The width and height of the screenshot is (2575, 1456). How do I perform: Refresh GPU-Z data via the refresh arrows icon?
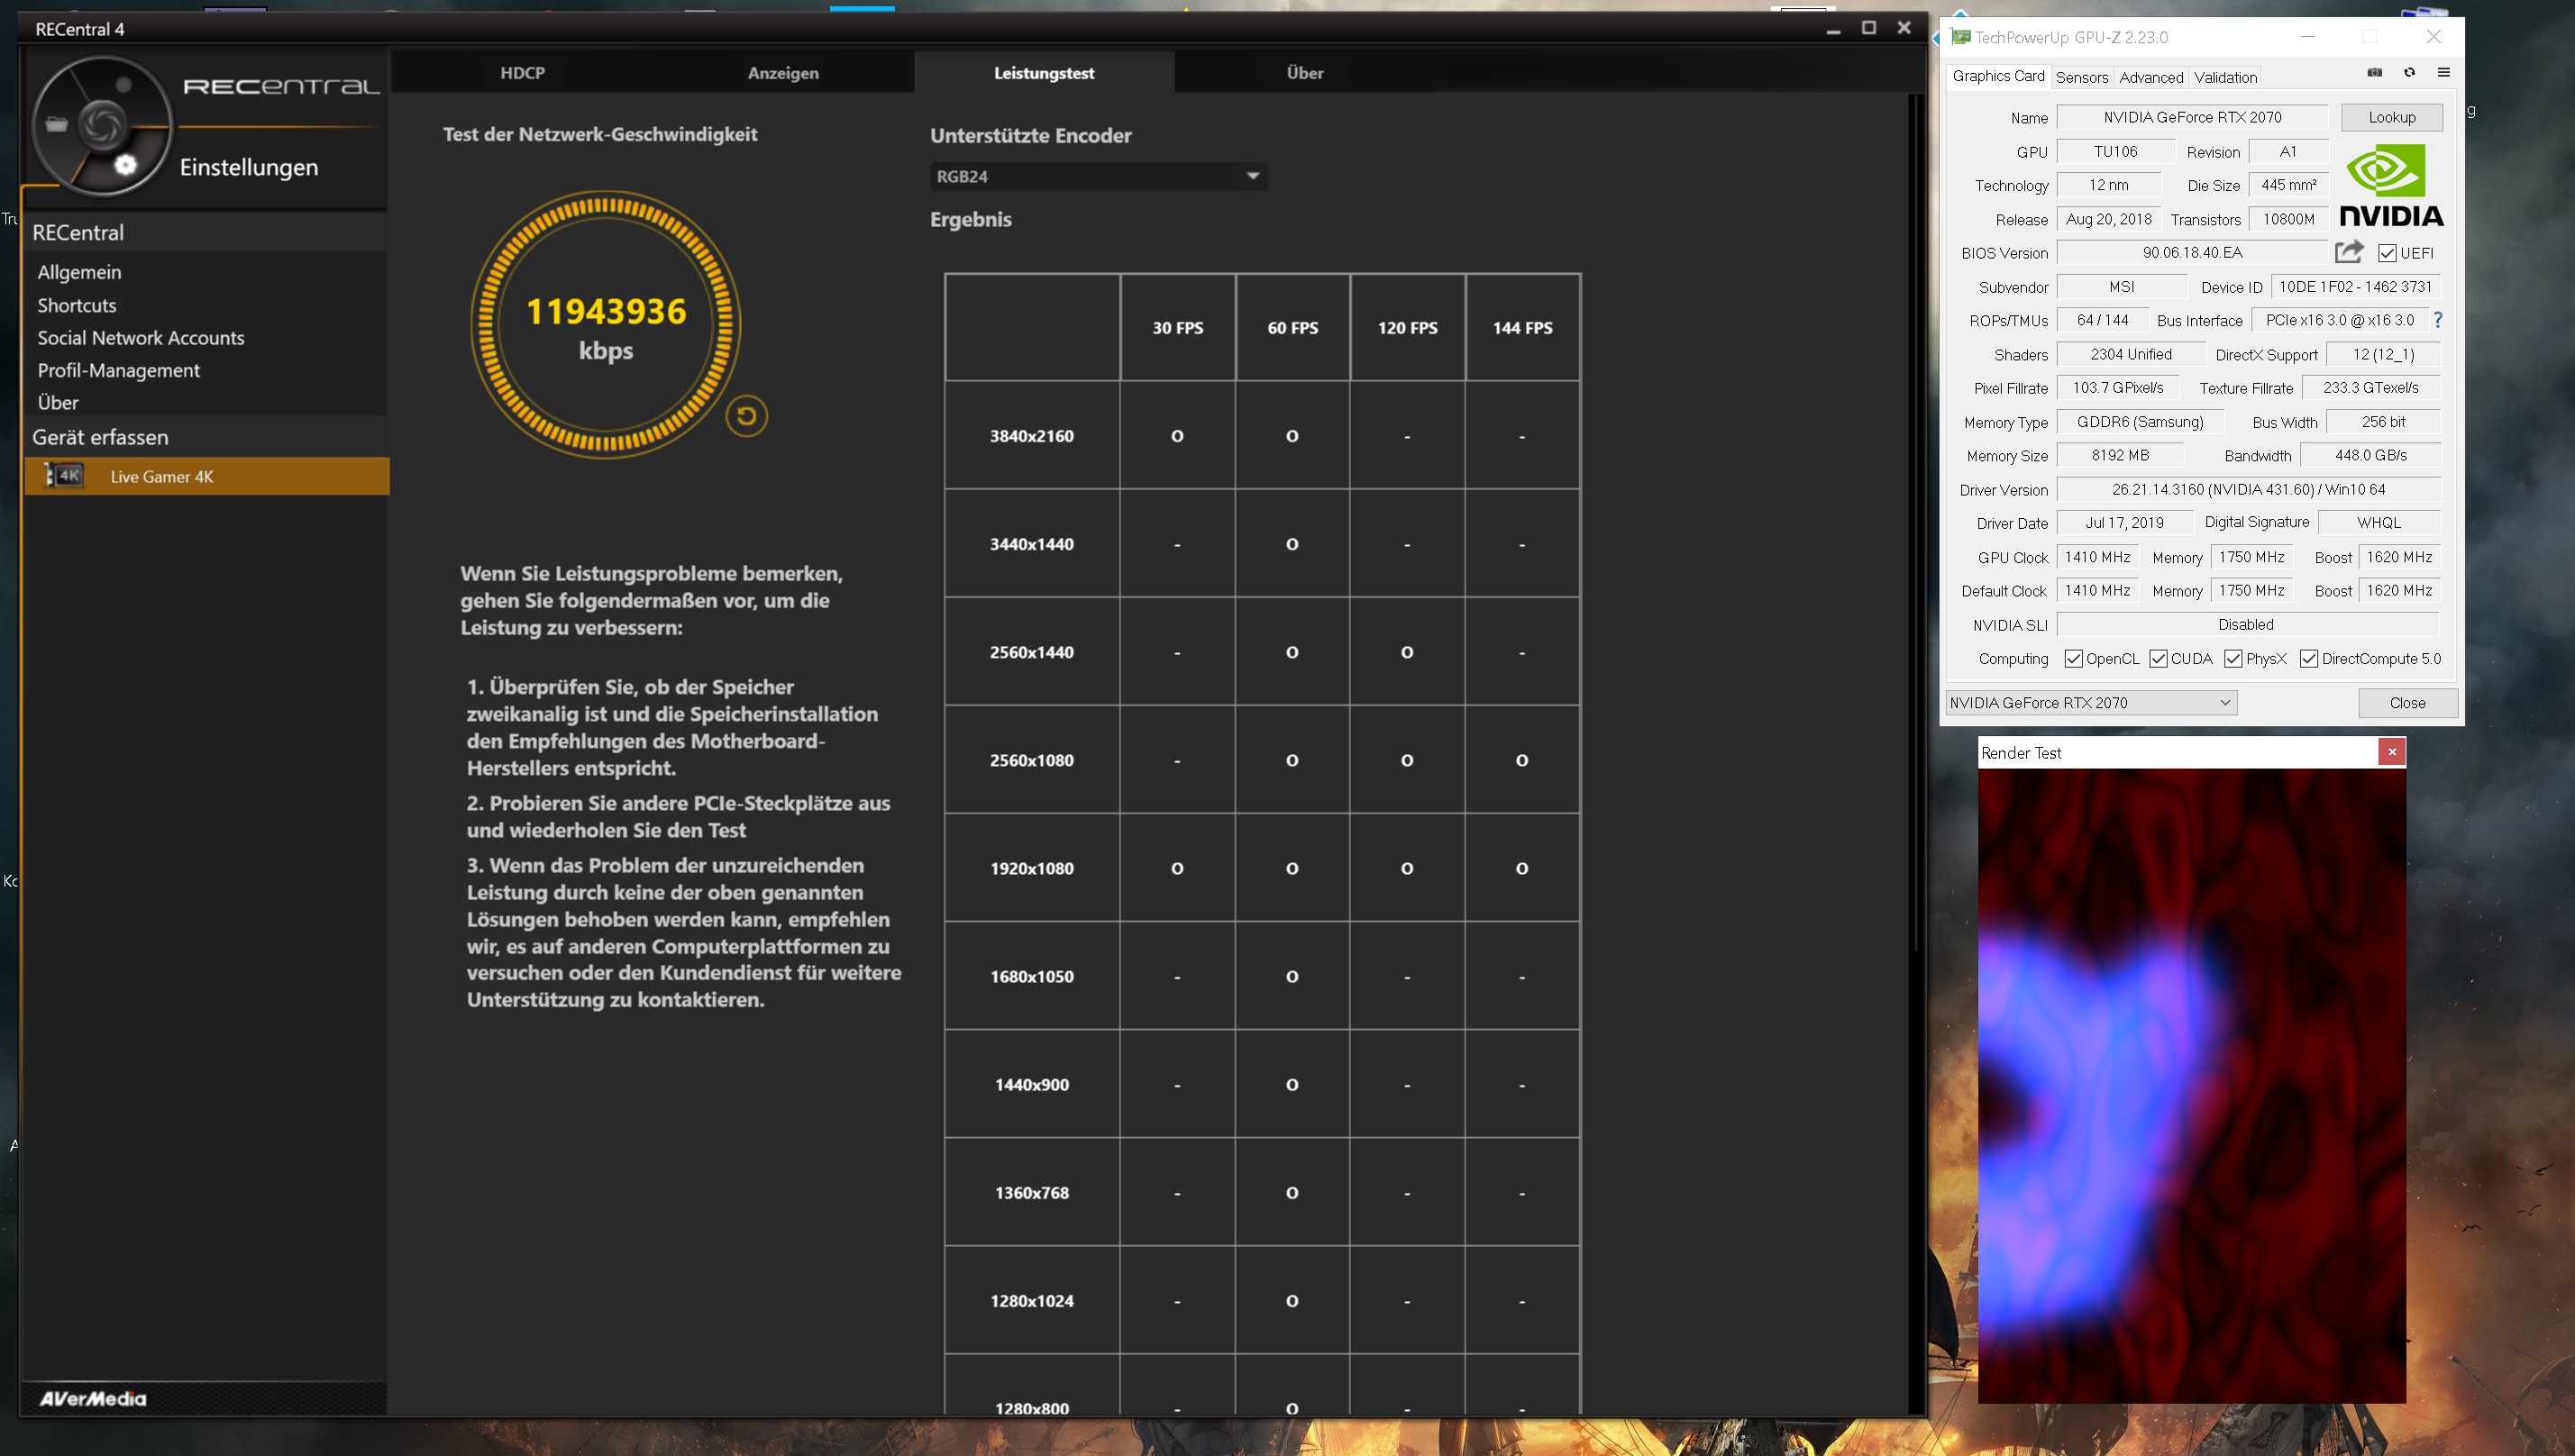point(2410,73)
